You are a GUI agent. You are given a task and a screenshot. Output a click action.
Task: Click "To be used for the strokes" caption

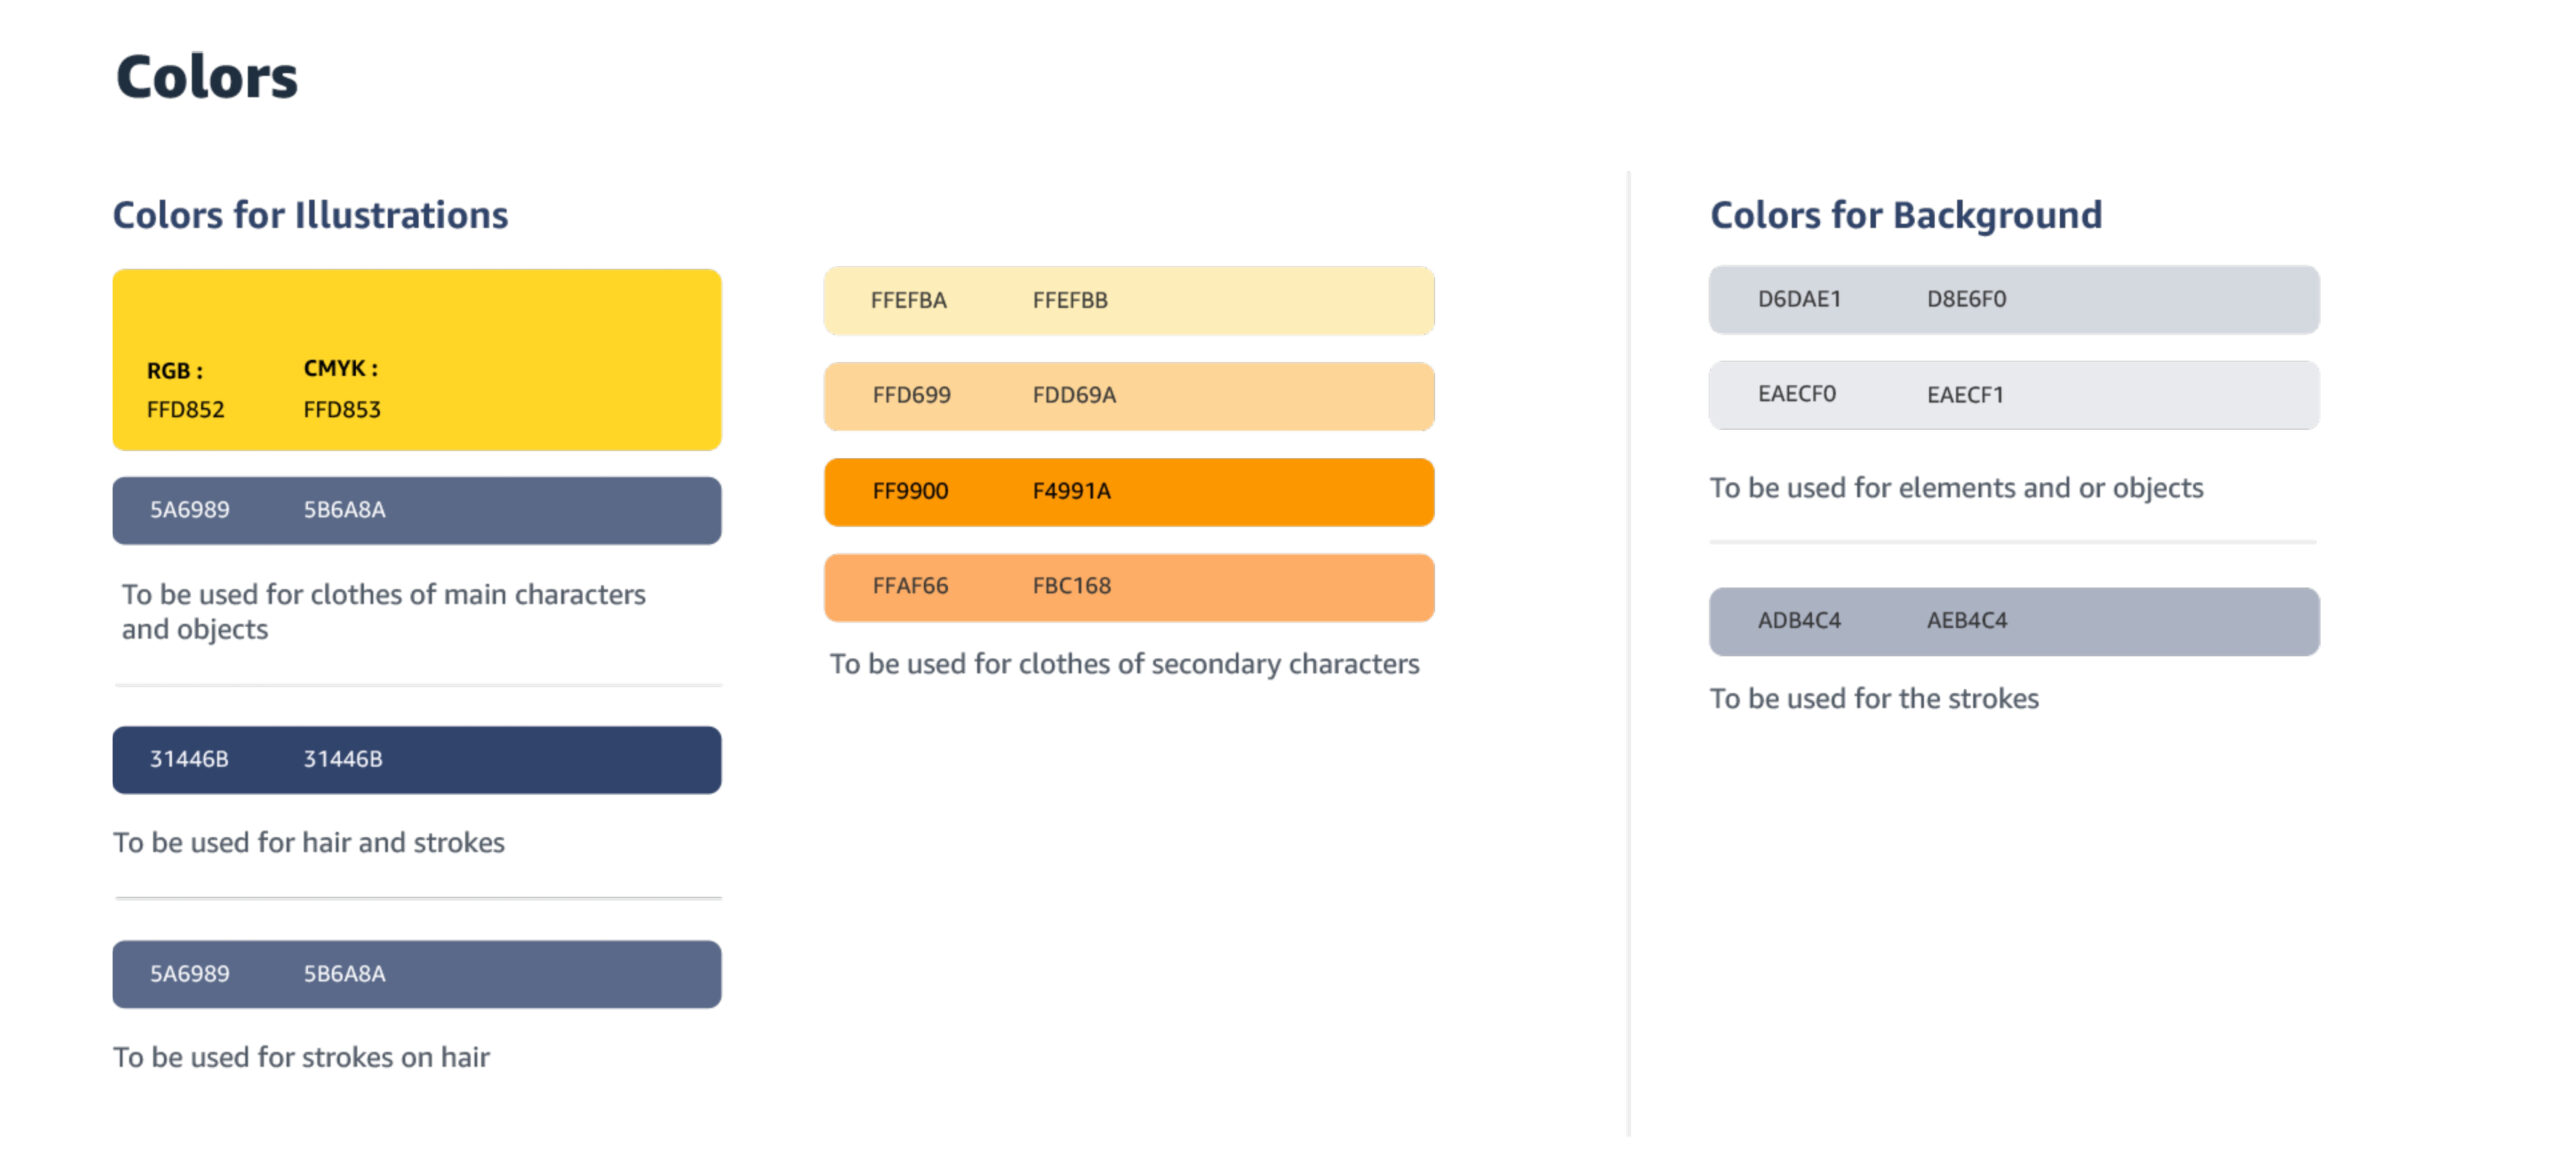pos(1873,698)
